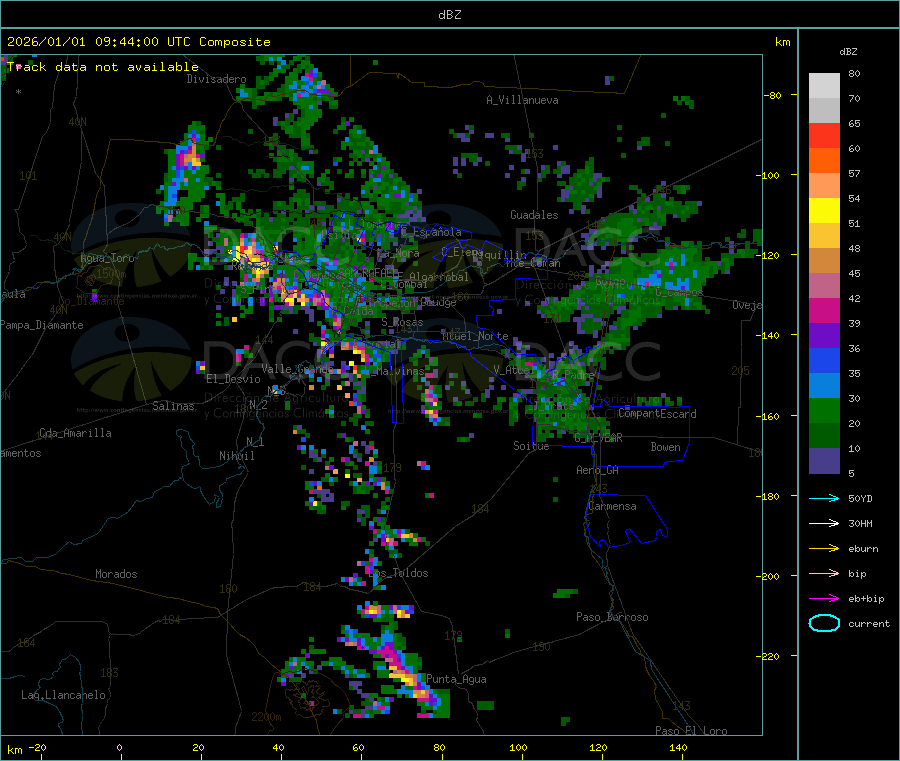Click the 'Divisadero' map label
This screenshot has height=761, width=900.
click(216, 79)
